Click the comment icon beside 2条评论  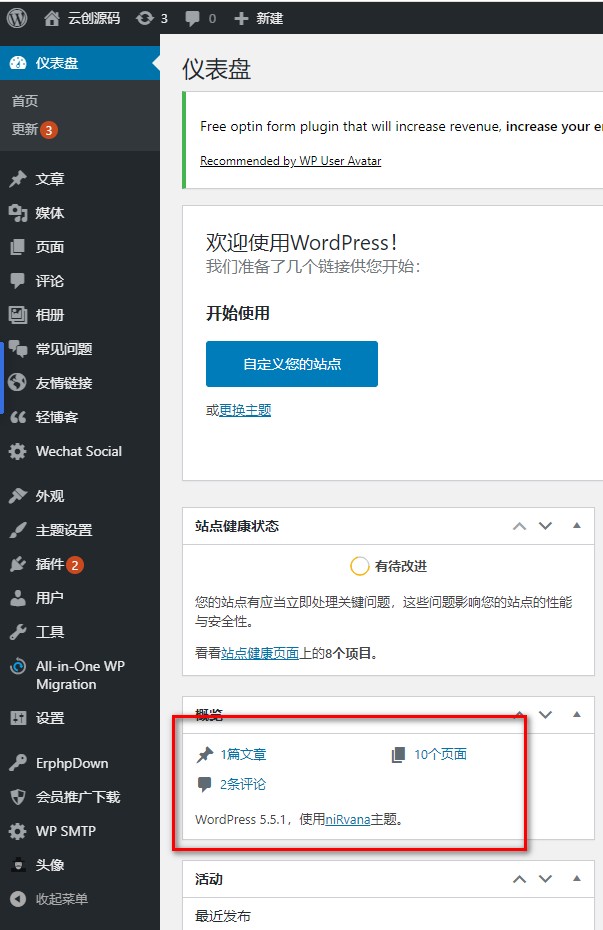[x=205, y=785]
